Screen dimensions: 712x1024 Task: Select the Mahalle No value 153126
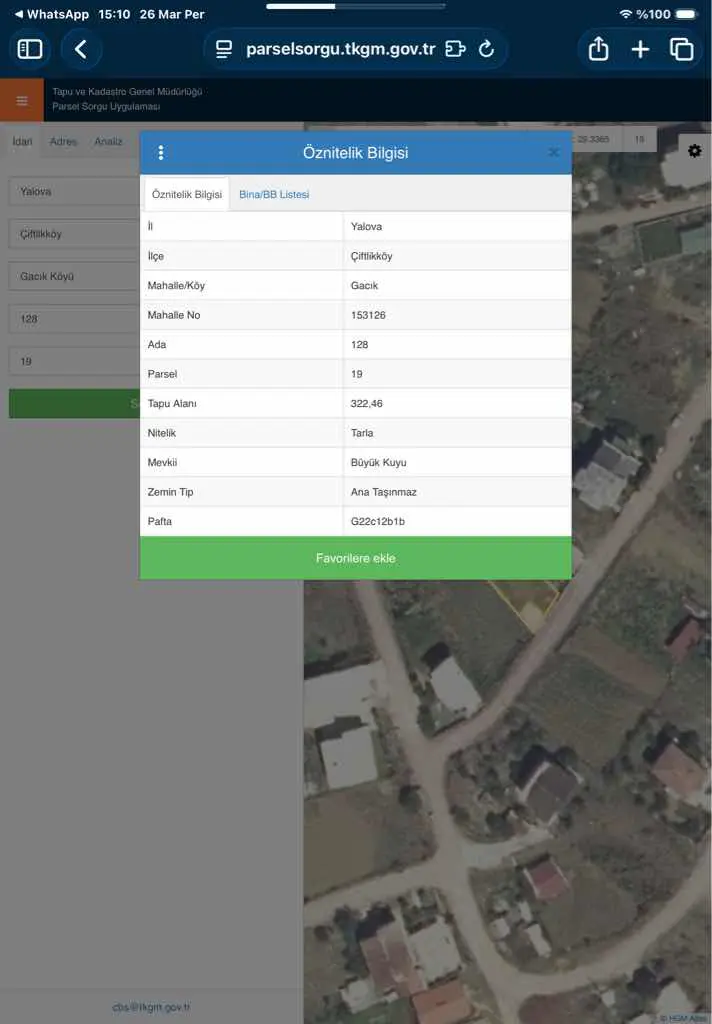368,315
